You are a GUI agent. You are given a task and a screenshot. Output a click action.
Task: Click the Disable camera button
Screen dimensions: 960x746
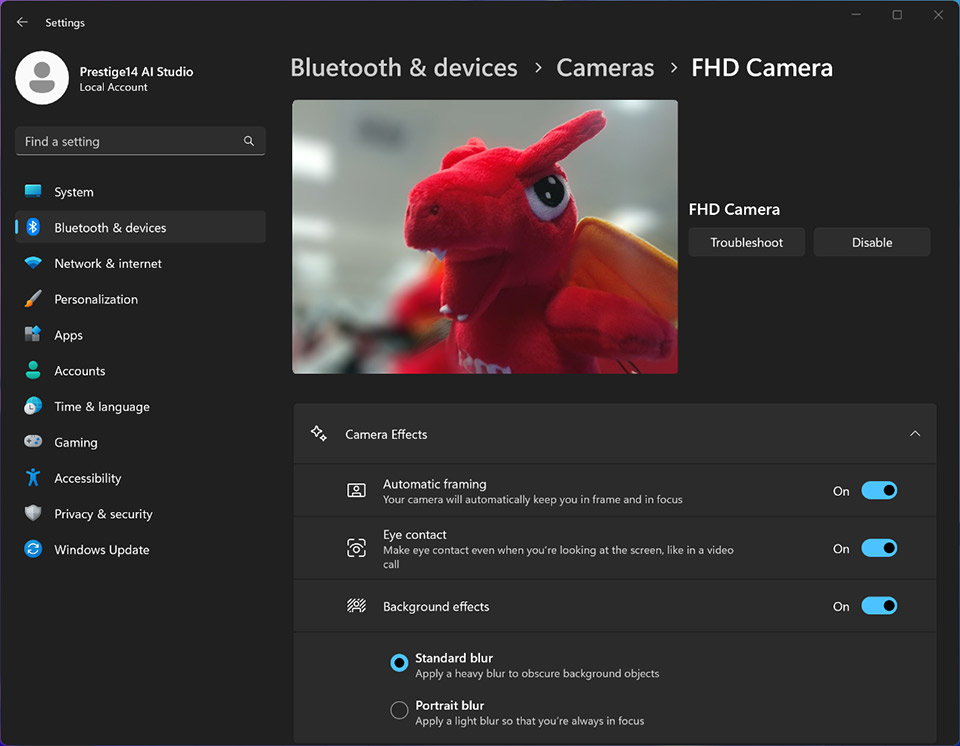(x=871, y=242)
